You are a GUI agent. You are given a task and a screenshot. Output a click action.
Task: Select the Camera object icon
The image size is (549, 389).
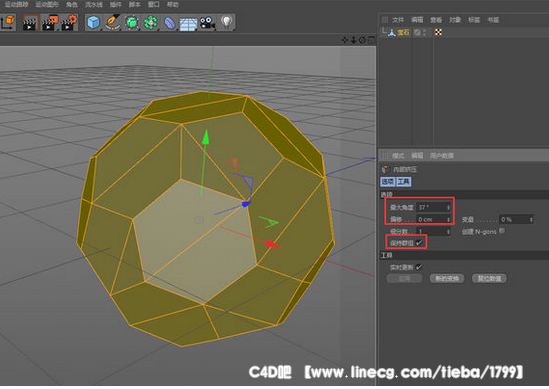207,23
